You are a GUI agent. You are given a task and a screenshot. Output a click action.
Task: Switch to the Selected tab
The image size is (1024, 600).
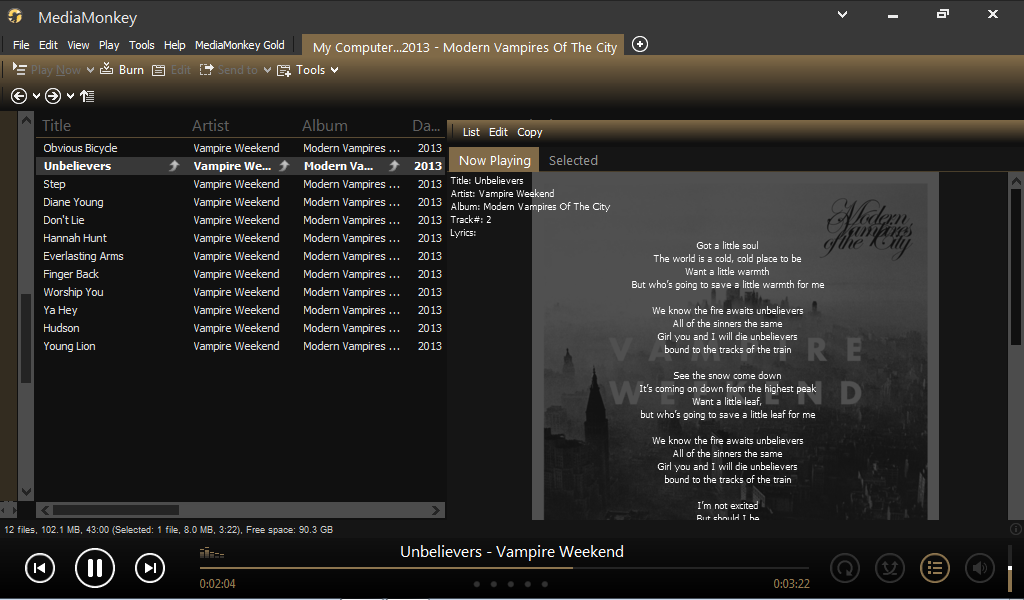coord(573,161)
